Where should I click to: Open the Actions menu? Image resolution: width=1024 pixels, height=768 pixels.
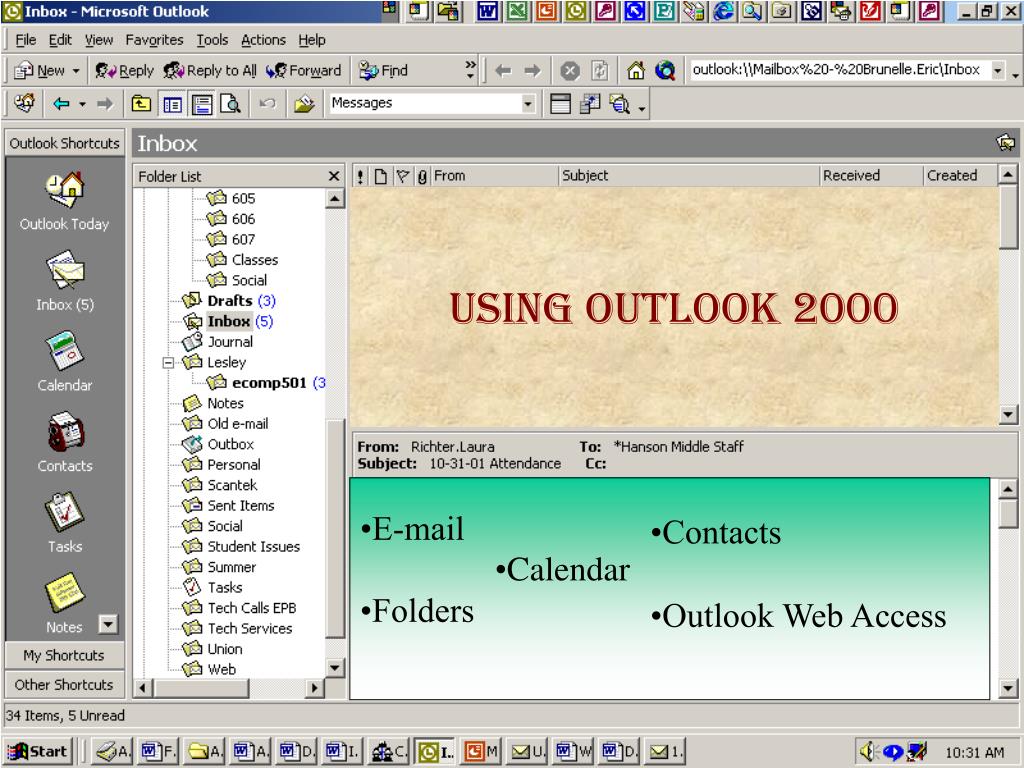coord(263,40)
